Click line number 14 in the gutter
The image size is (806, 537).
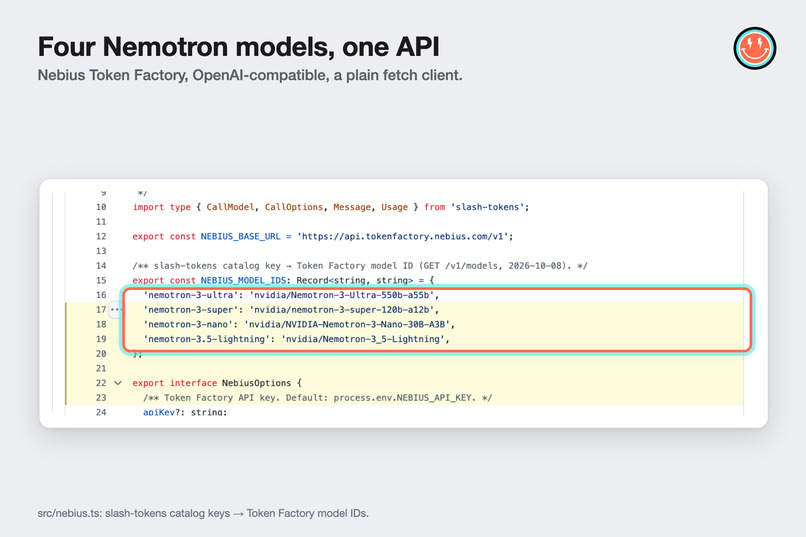pos(101,266)
